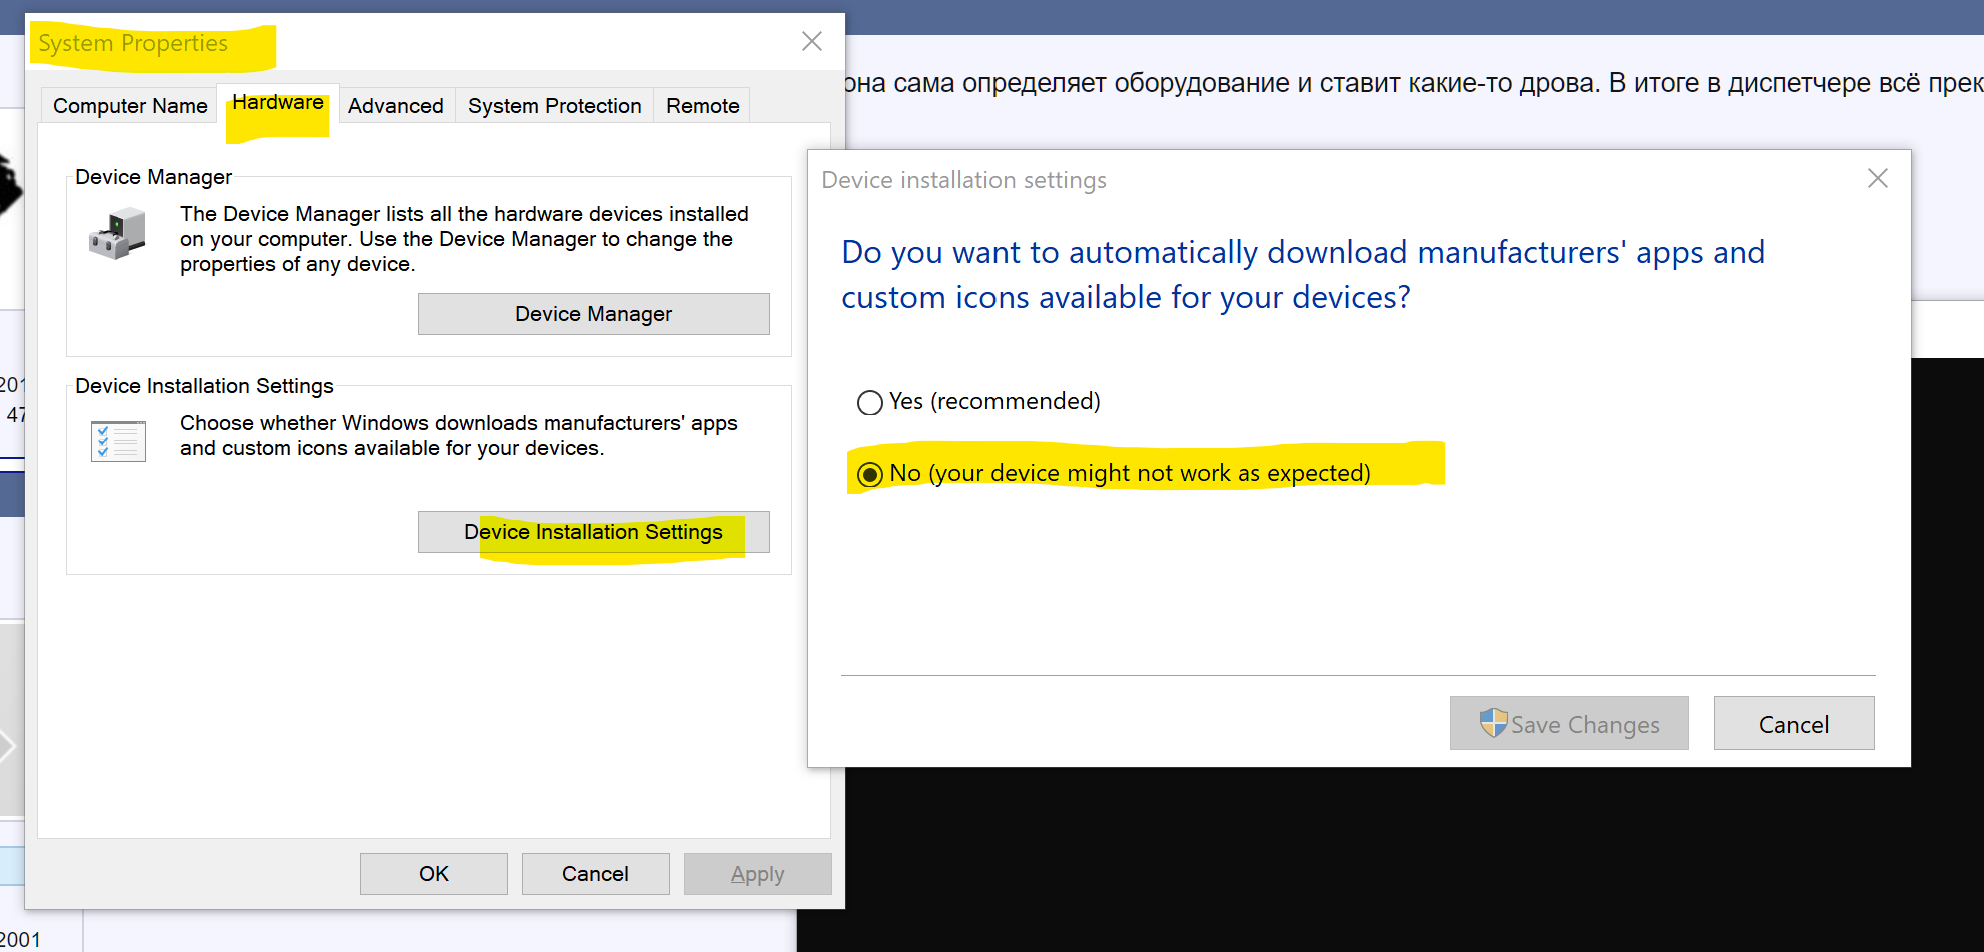Switch to the Advanced tab
The height and width of the screenshot is (952, 1984).
395,106
